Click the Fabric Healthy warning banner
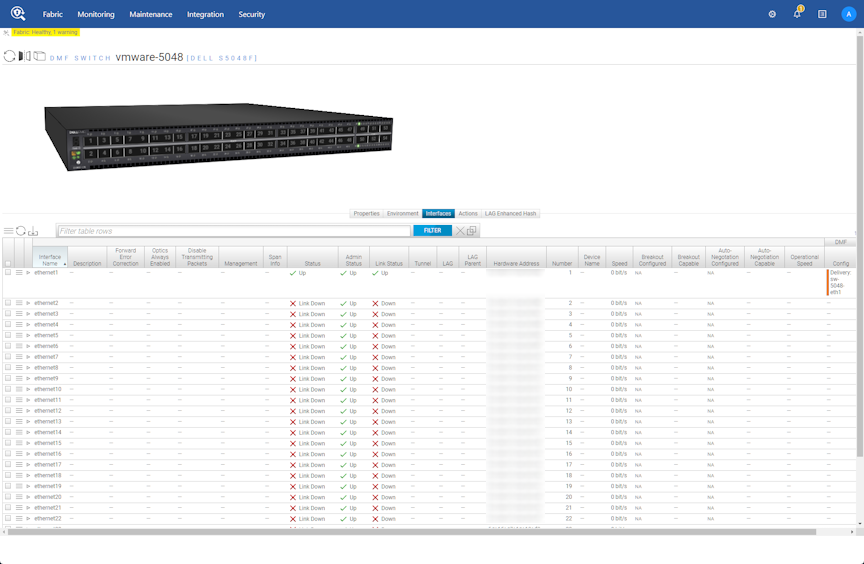This screenshot has height=564, width=864. [x=46, y=32]
